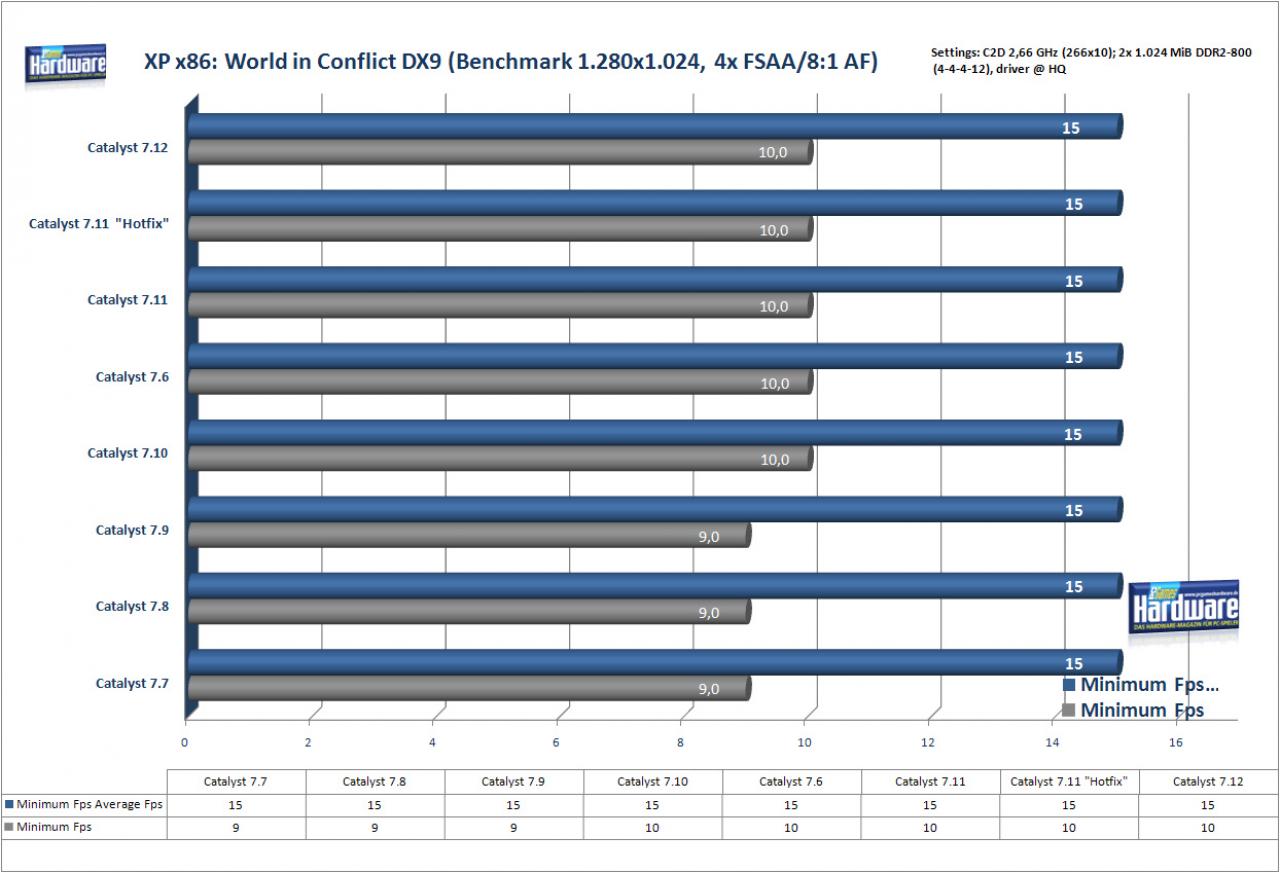Click the table cell 15 under Catalyst 7.8
Viewport: 1280px width, 873px height.
tap(375, 805)
